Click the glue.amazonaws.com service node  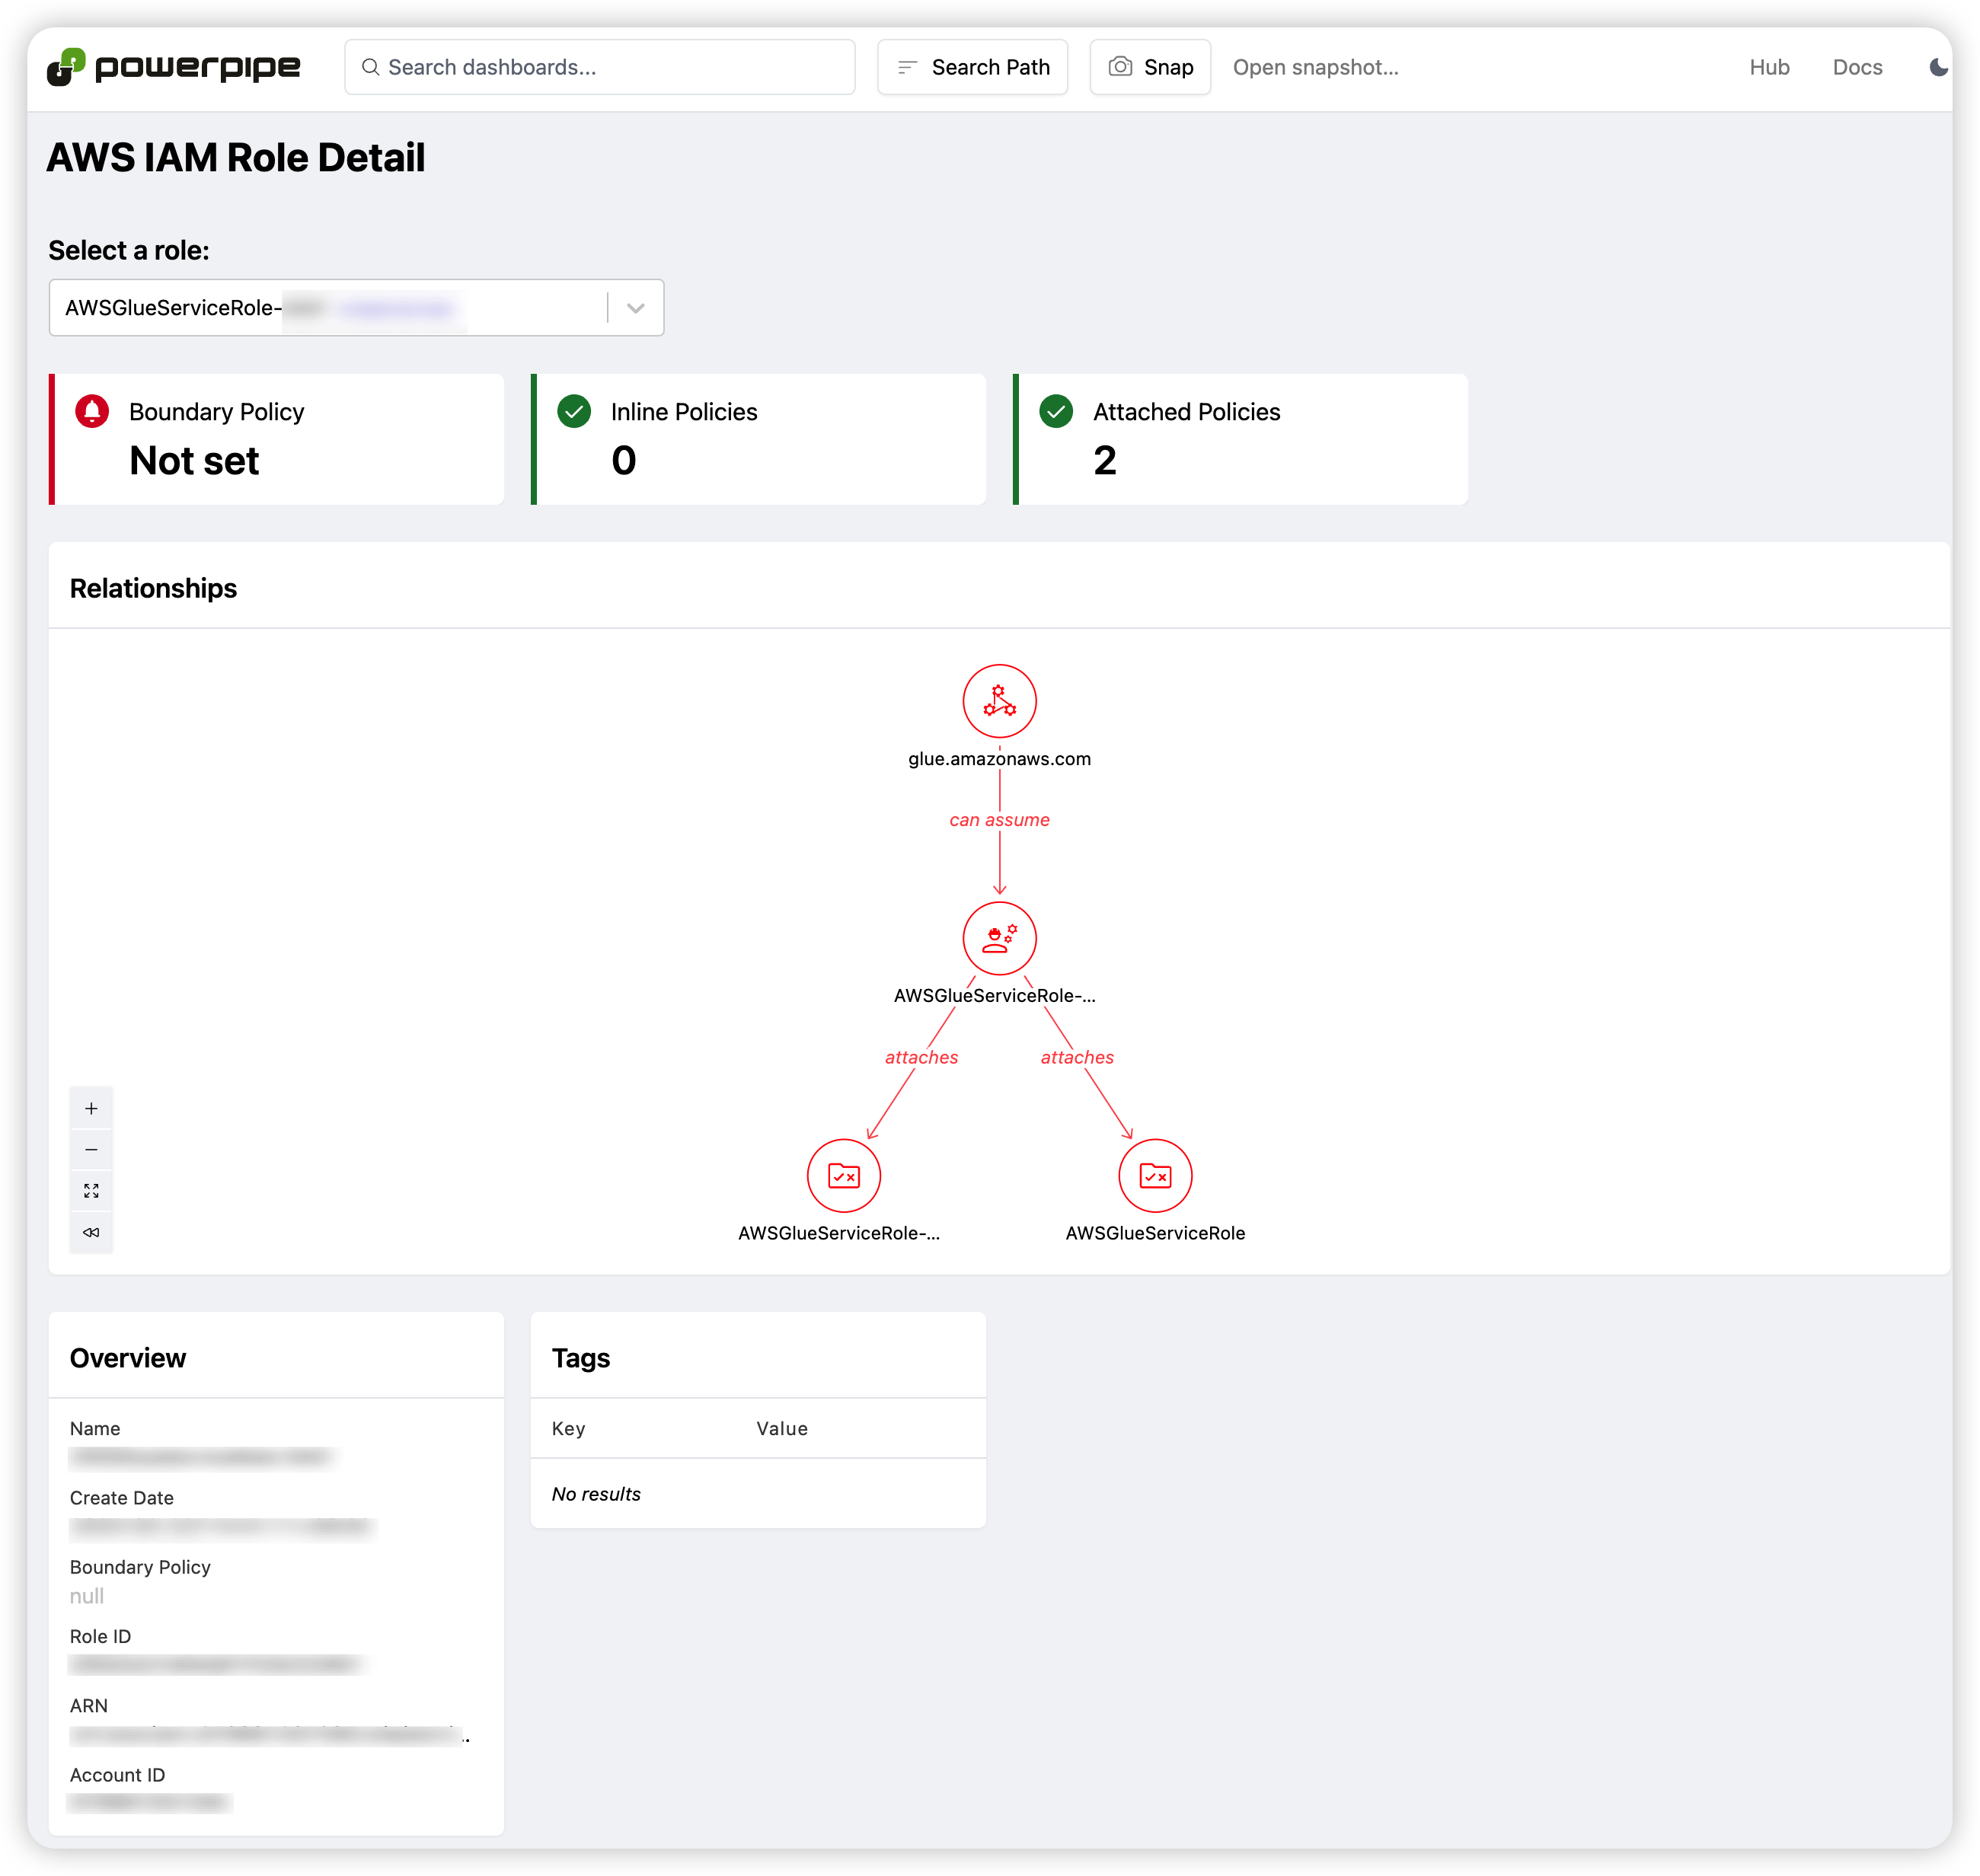point(999,701)
